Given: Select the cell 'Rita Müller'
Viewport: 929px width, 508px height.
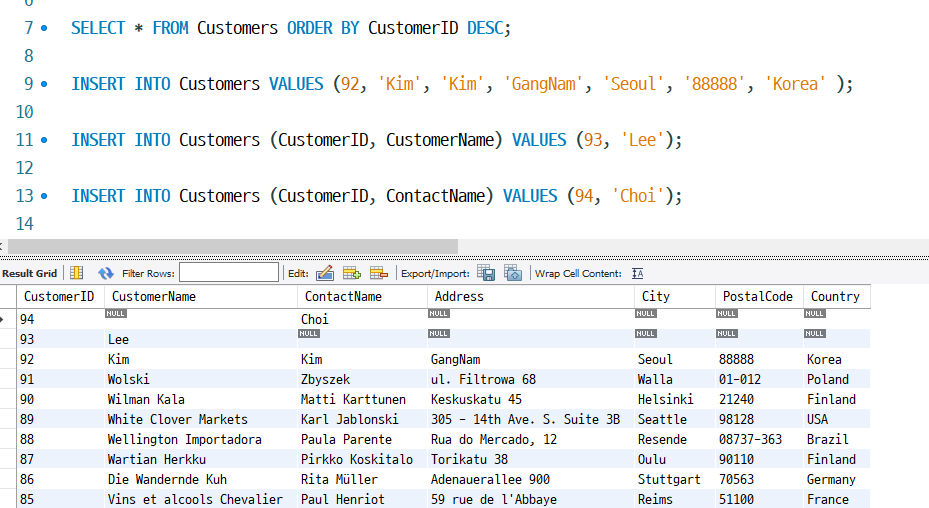Looking at the screenshot, I should point(361,479).
